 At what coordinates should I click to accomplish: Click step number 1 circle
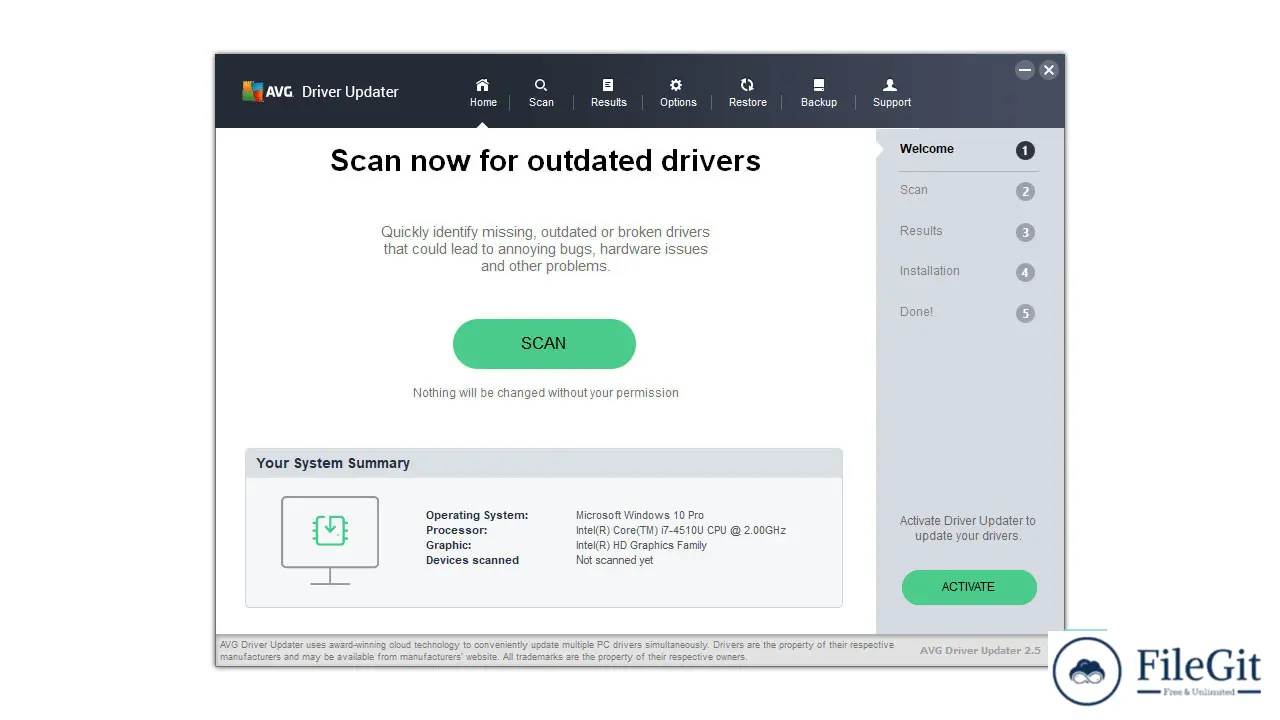[1025, 151]
